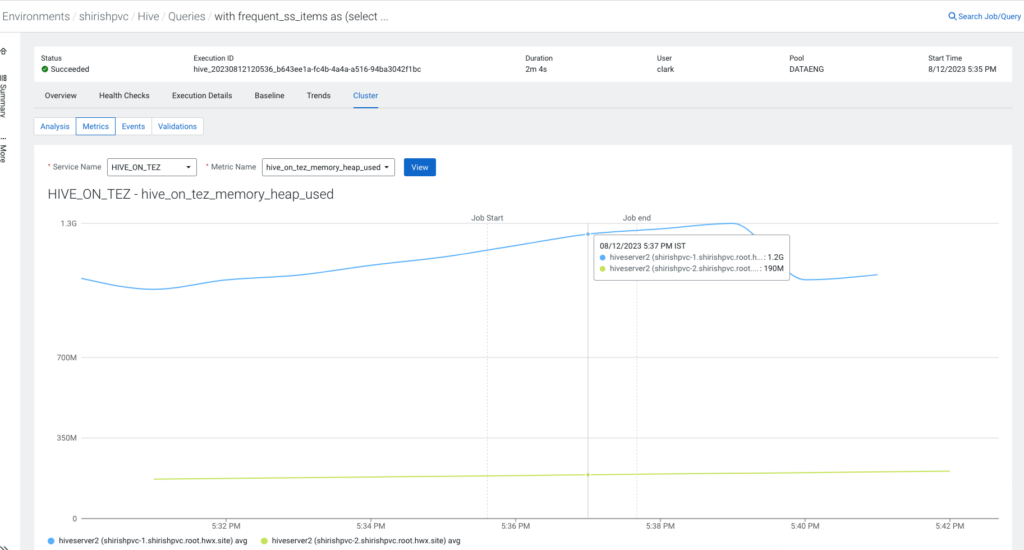Switch to the Health Checks tab
This screenshot has height=550, width=1024.
coord(124,96)
